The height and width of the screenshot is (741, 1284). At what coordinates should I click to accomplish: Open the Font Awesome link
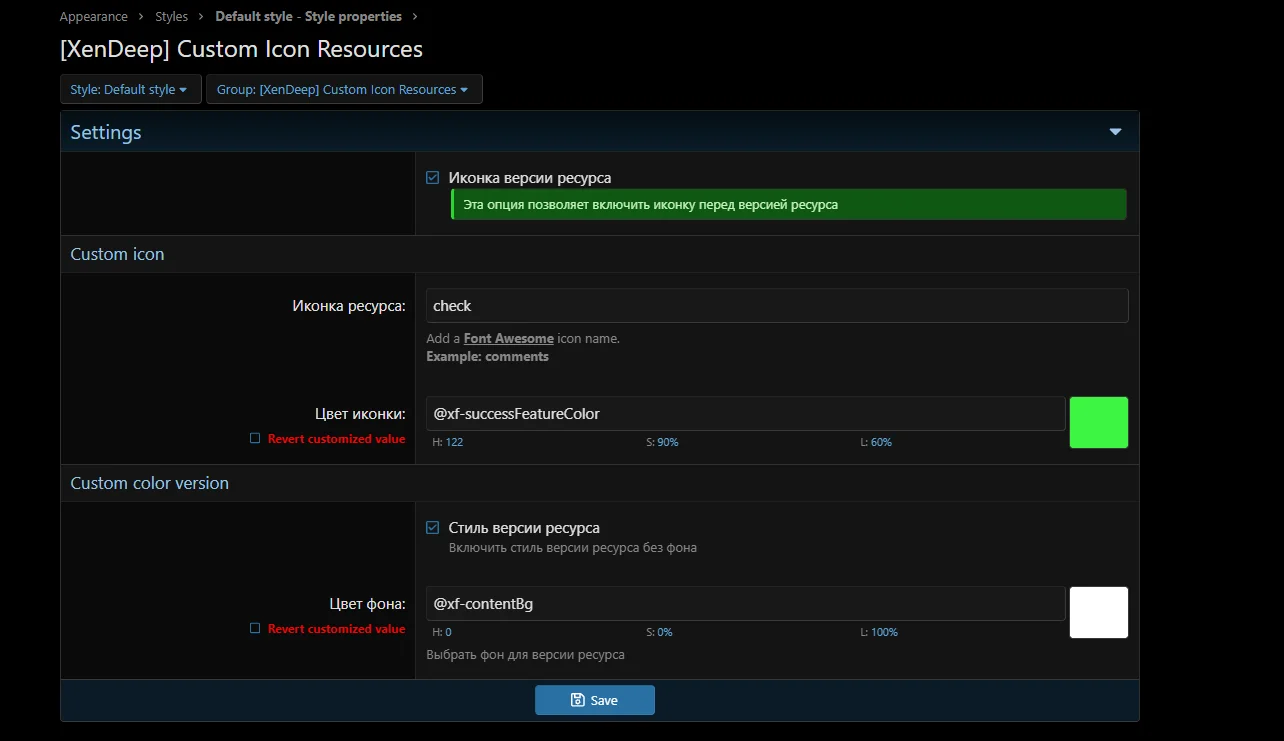tap(509, 338)
